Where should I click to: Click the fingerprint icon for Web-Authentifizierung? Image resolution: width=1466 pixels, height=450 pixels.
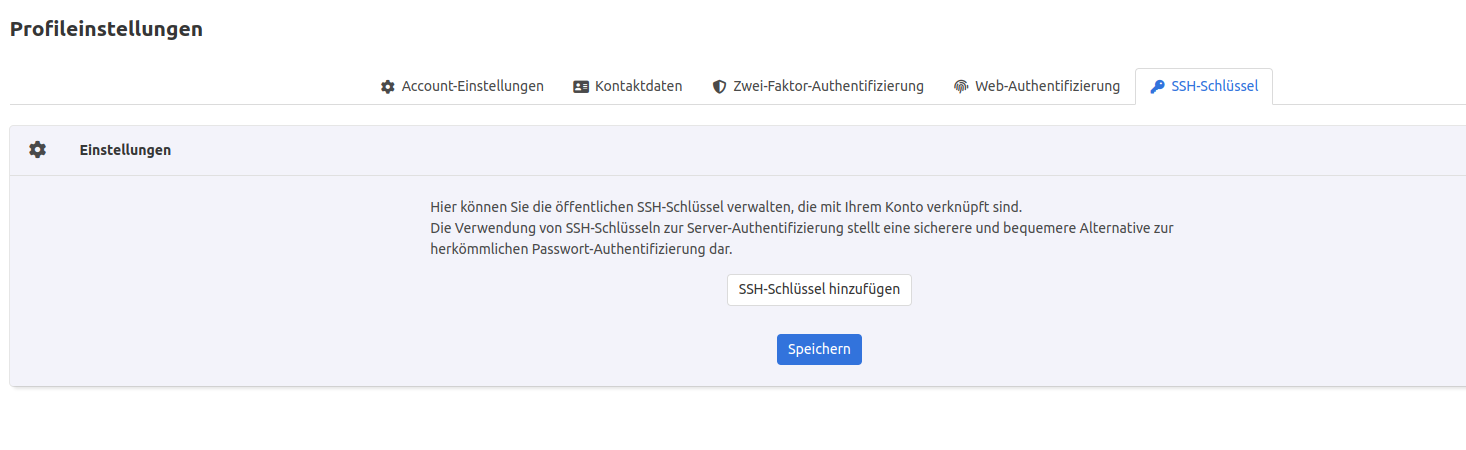(x=961, y=87)
